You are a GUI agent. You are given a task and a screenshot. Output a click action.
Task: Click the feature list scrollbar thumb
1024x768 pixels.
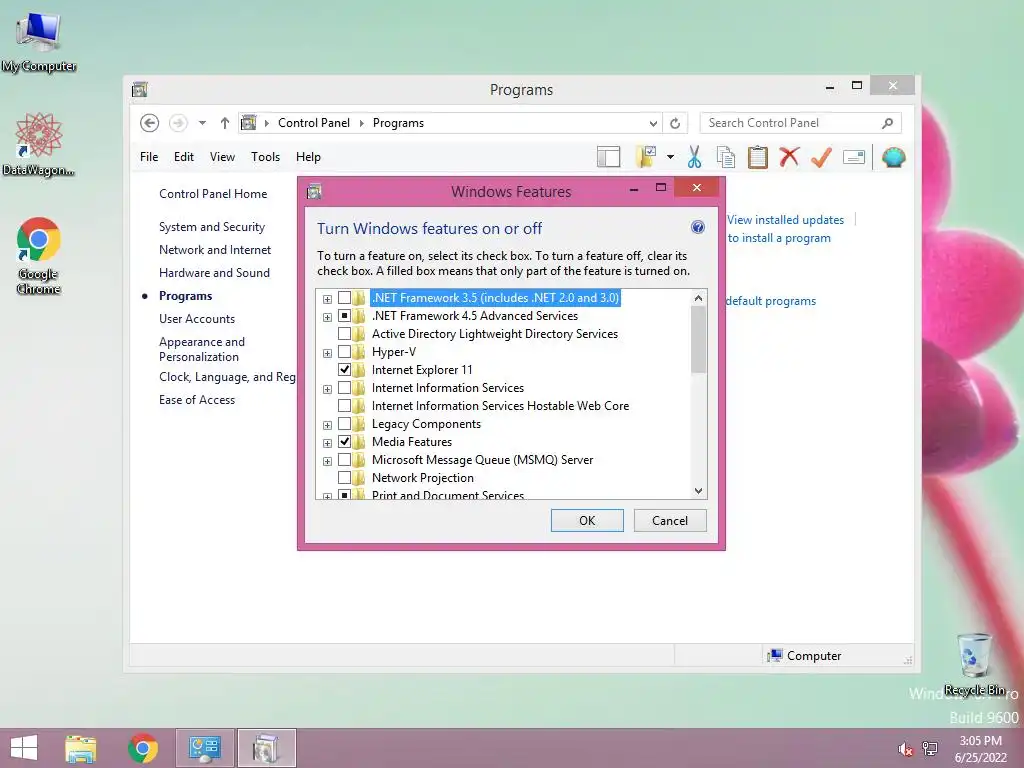[x=698, y=340]
